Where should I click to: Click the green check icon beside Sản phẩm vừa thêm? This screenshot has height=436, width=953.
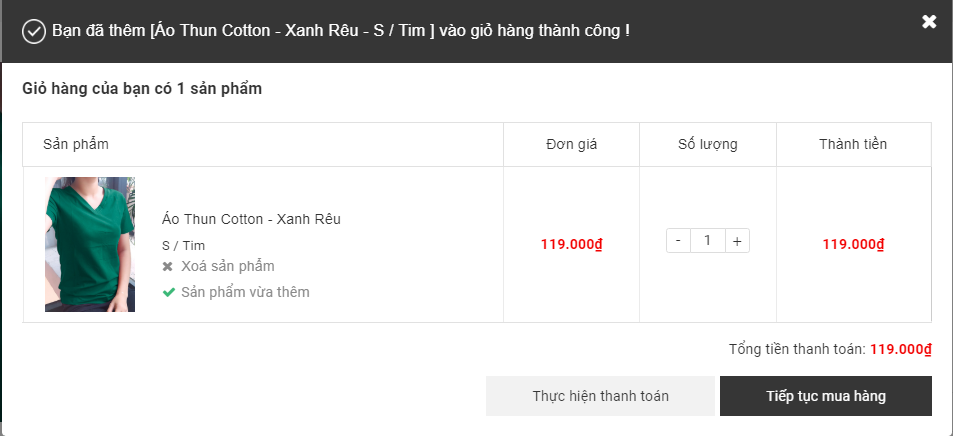point(168,293)
